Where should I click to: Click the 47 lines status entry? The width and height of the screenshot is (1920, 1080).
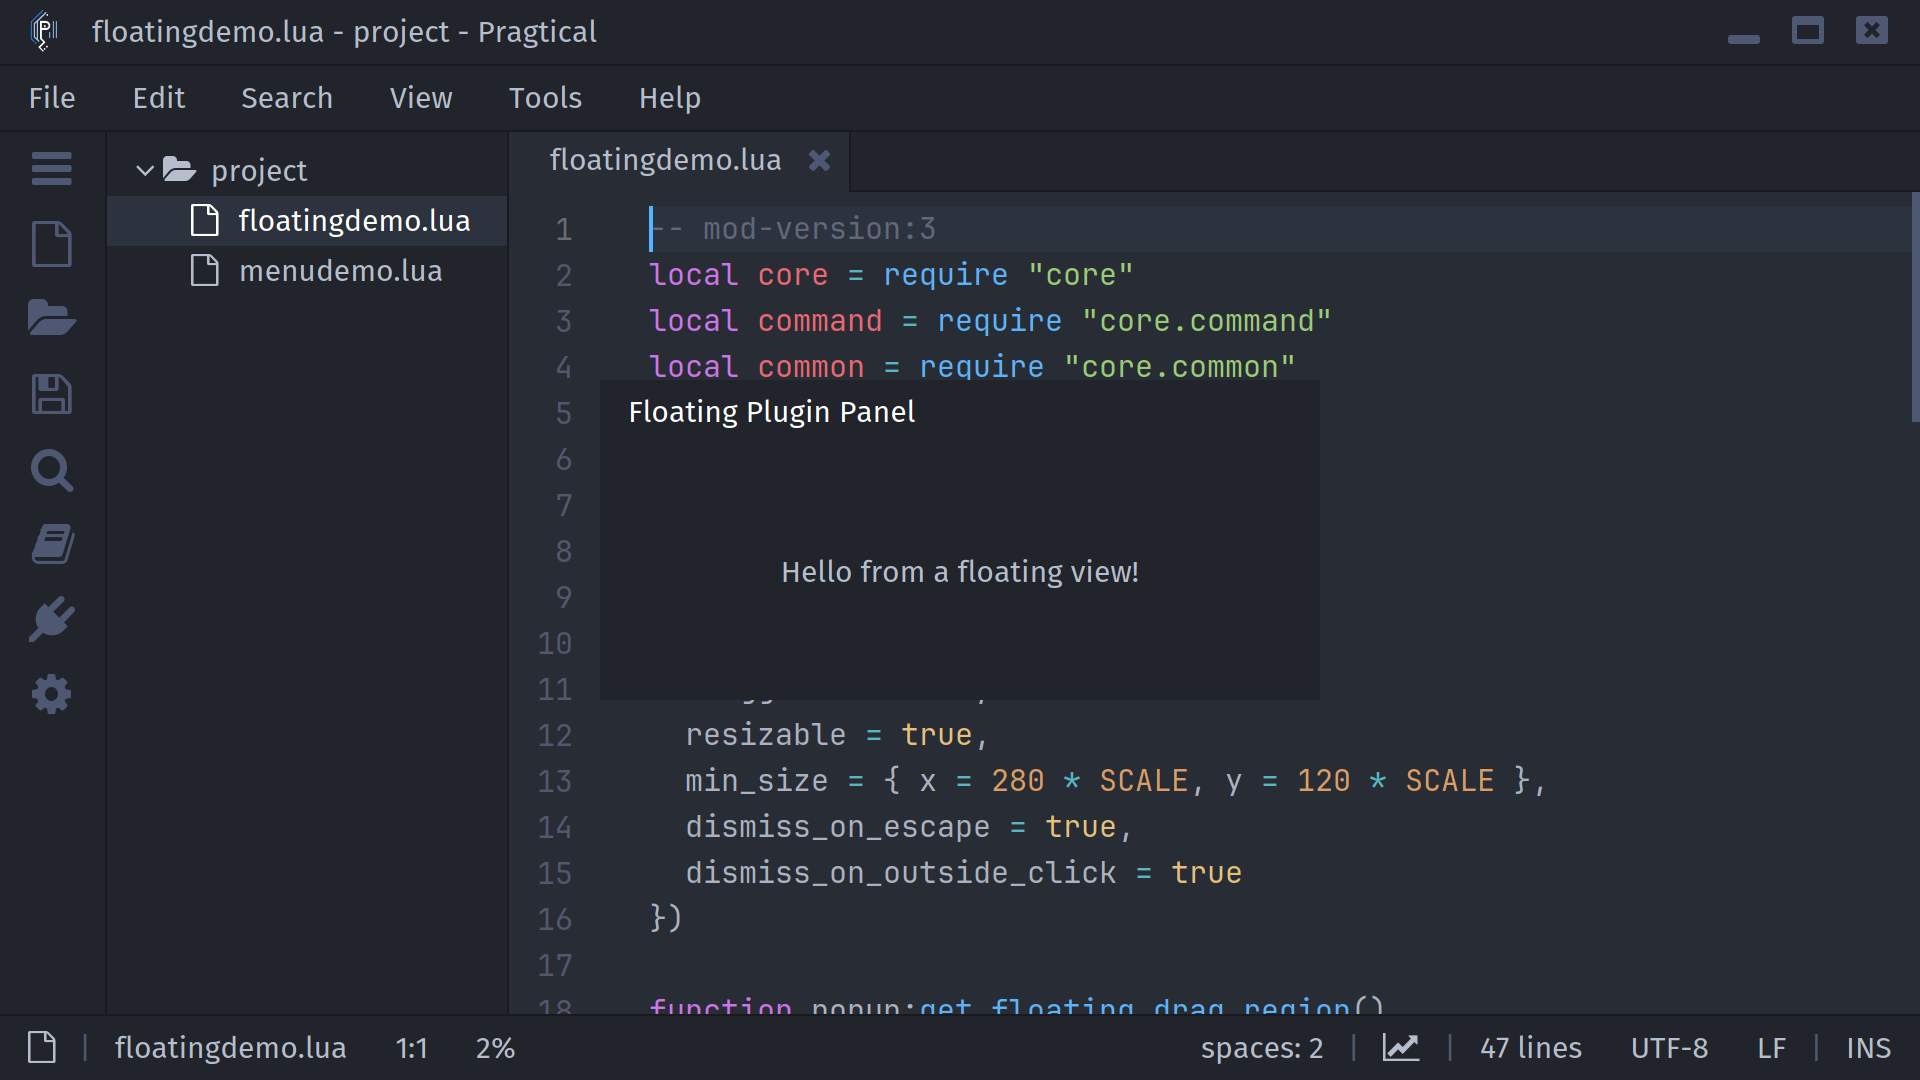(x=1531, y=1048)
